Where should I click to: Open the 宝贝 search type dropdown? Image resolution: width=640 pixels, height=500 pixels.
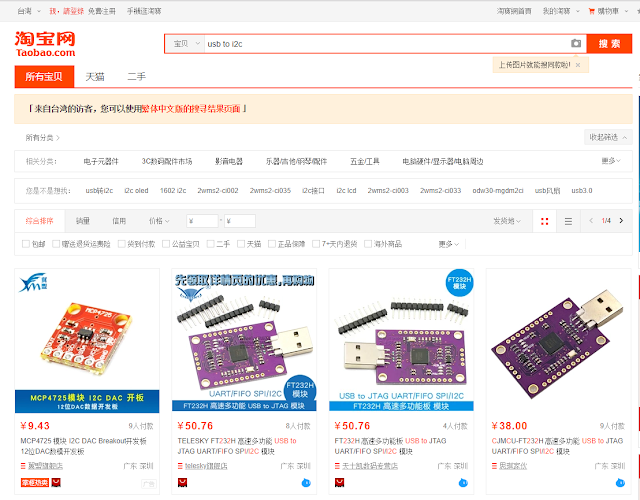186,44
